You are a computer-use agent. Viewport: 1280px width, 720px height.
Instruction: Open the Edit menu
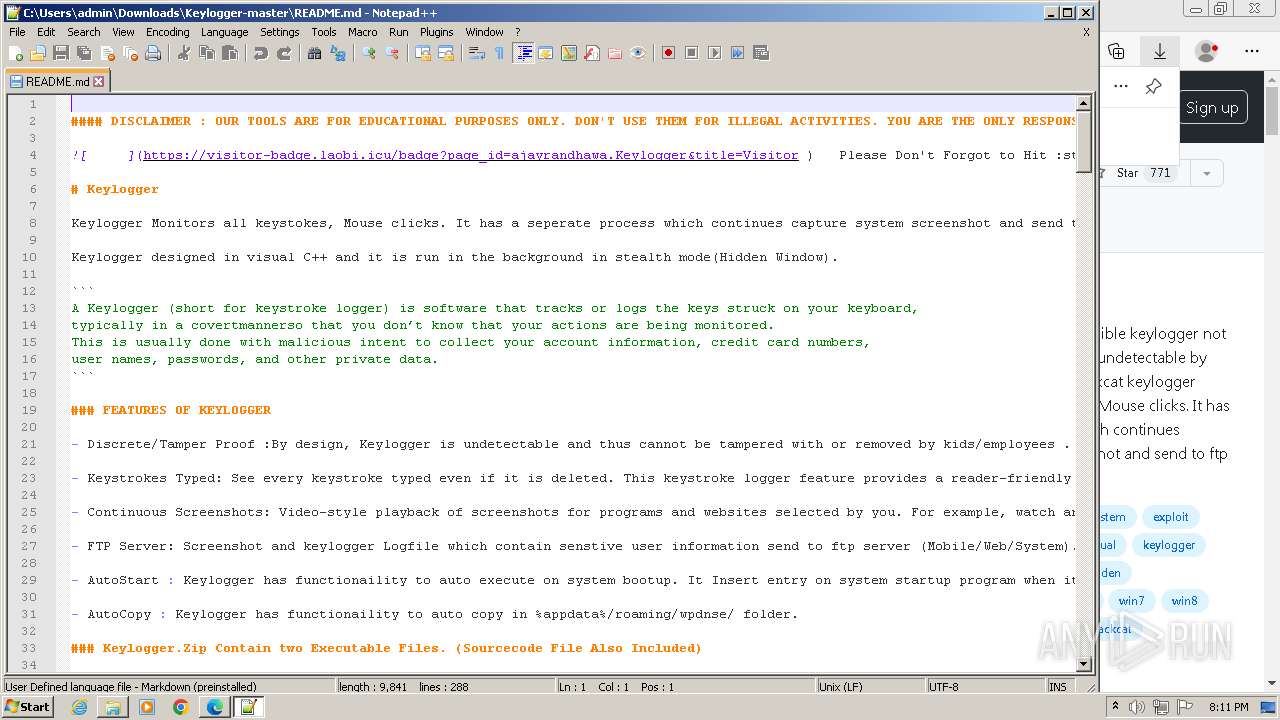[x=46, y=32]
